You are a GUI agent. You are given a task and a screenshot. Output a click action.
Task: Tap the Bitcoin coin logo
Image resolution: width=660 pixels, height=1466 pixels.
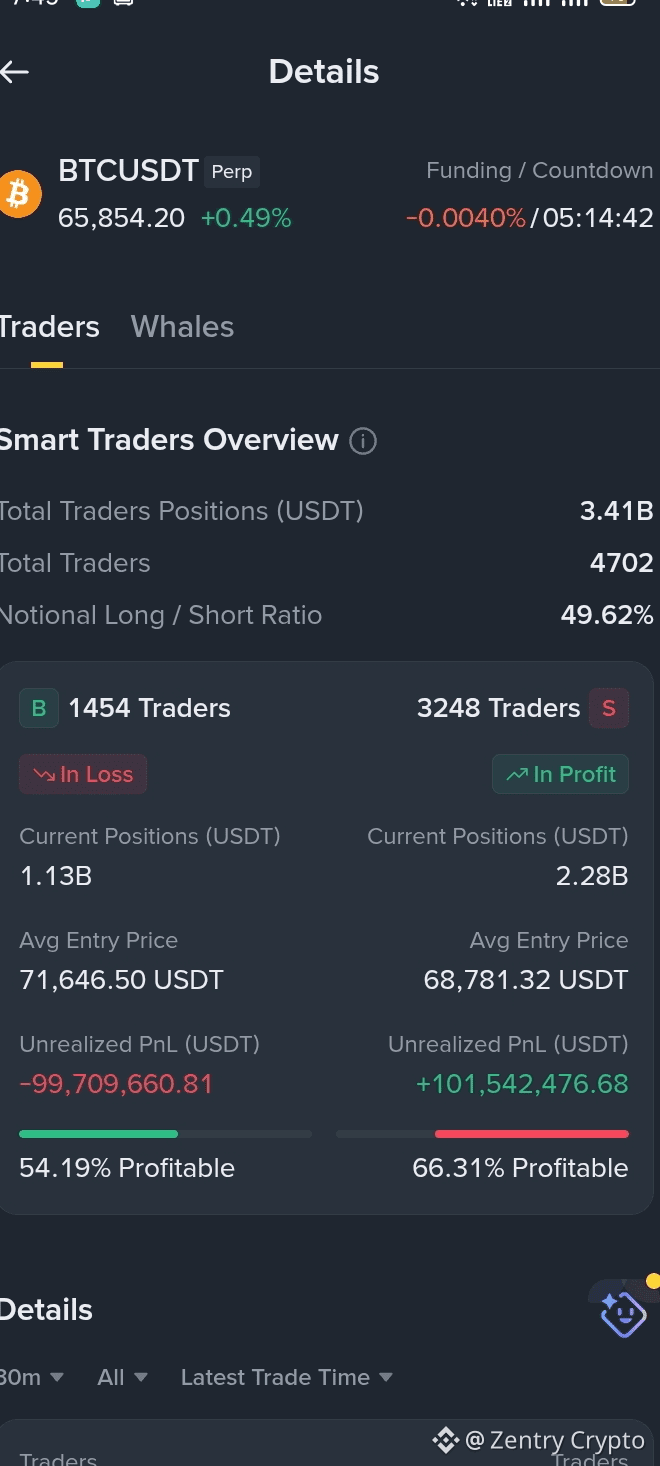click(19, 193)
